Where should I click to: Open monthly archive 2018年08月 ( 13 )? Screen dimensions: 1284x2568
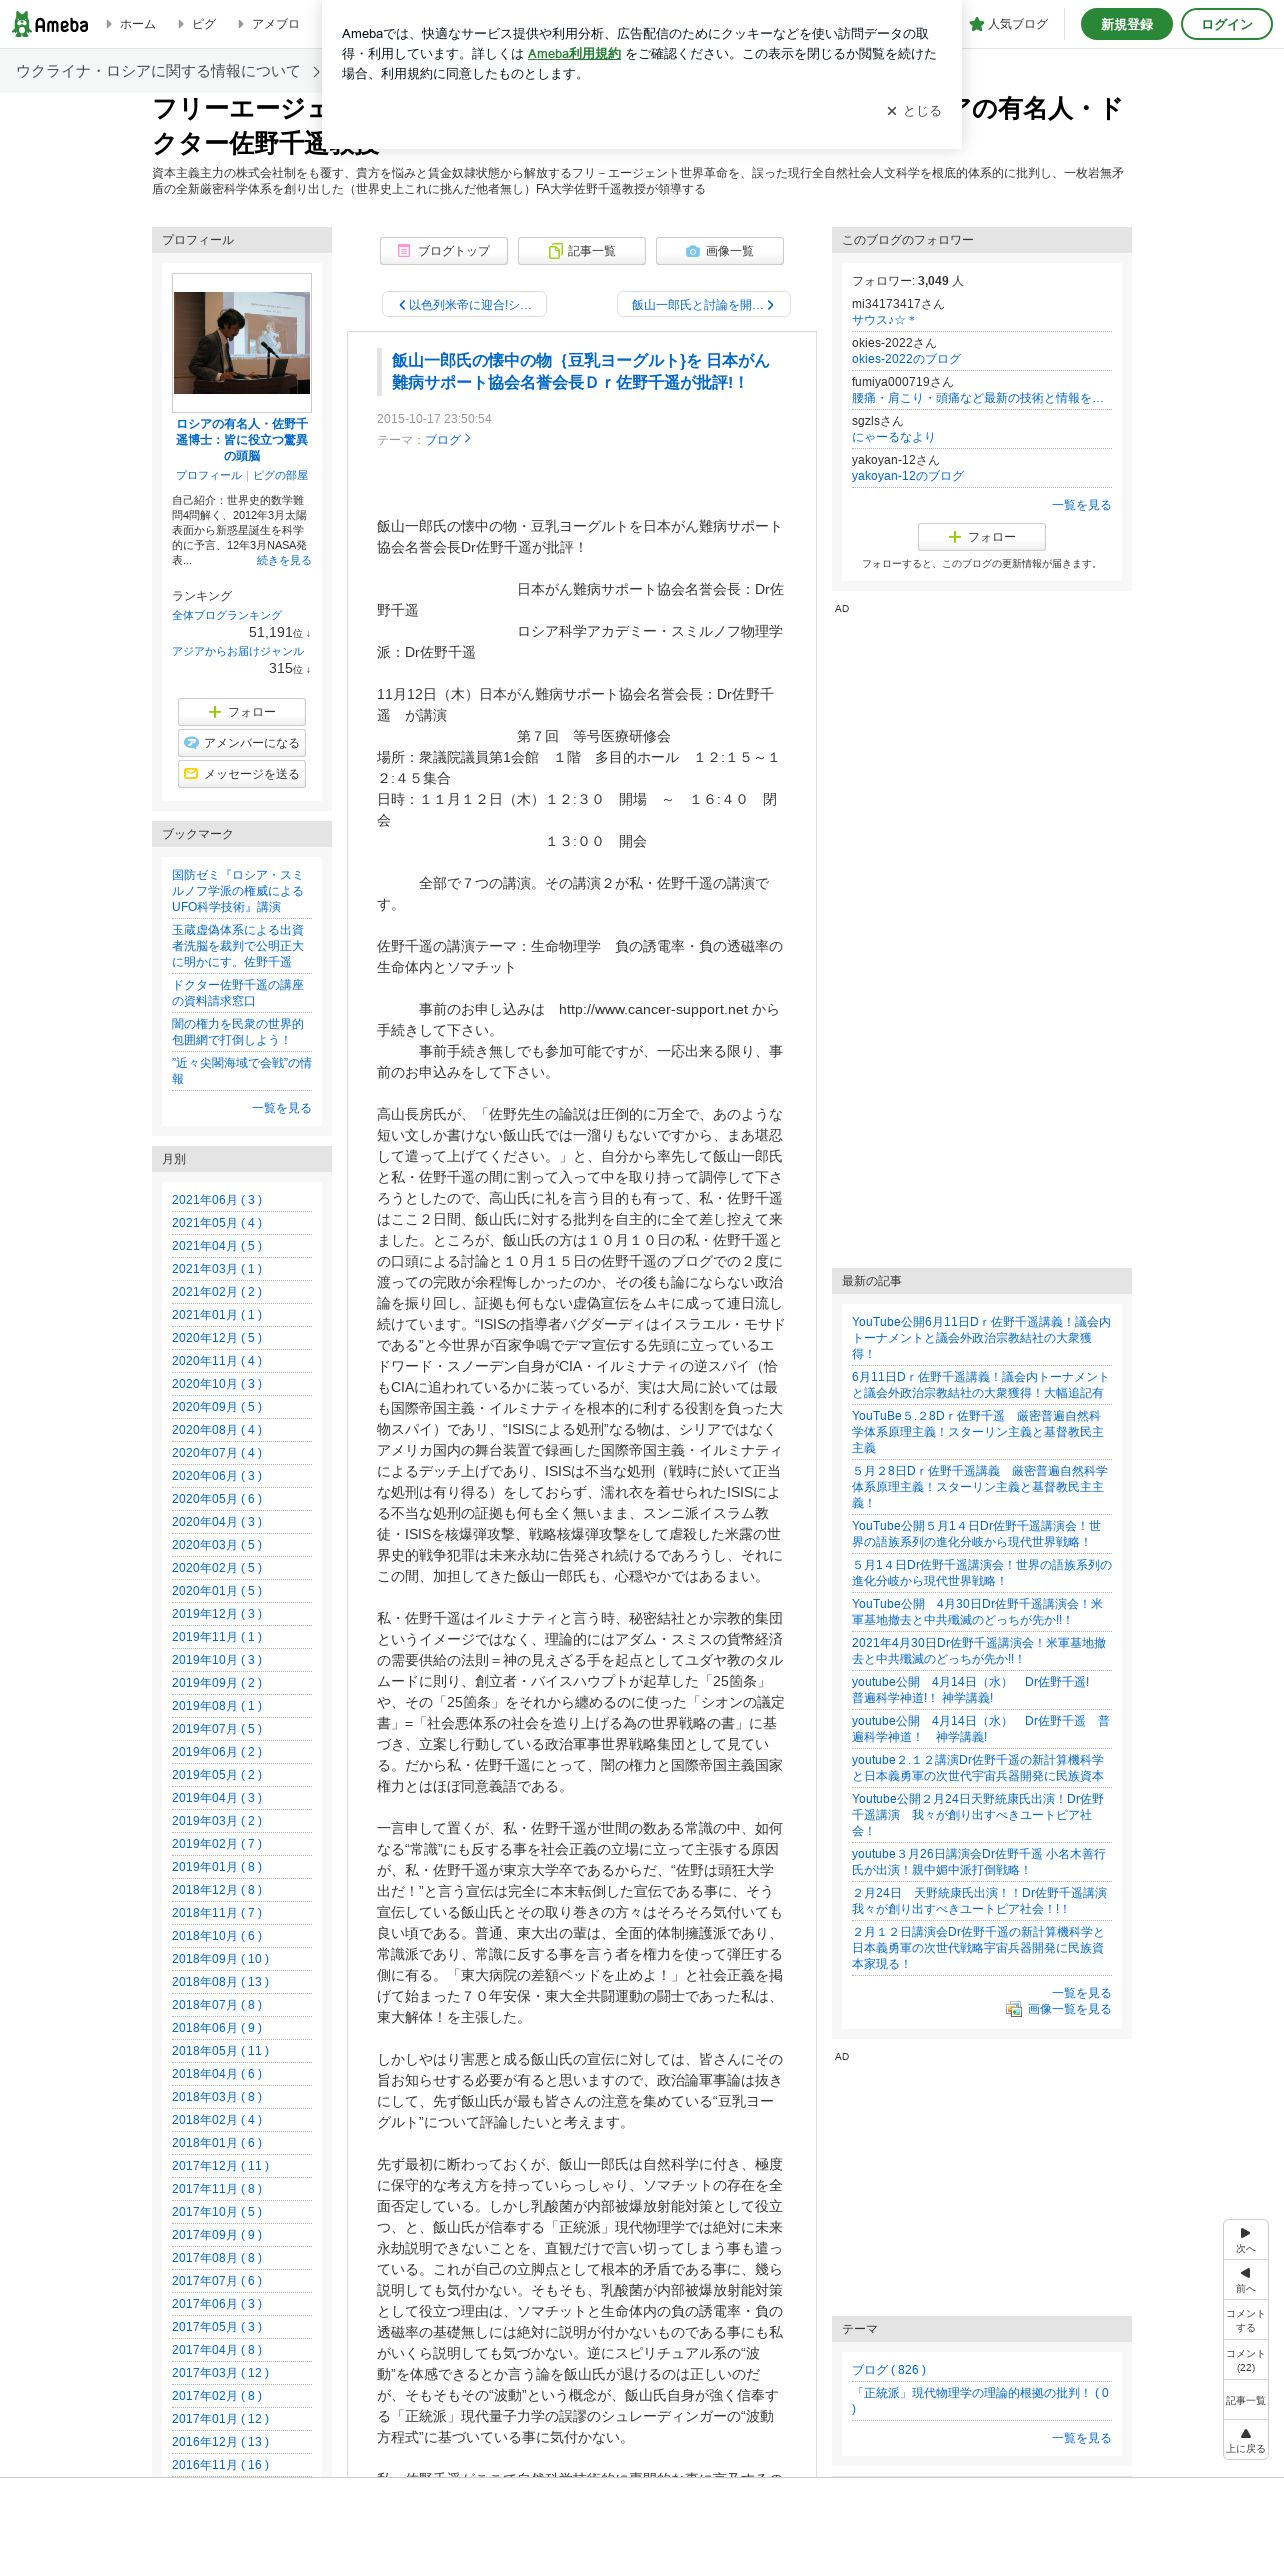coord(221,1982)
